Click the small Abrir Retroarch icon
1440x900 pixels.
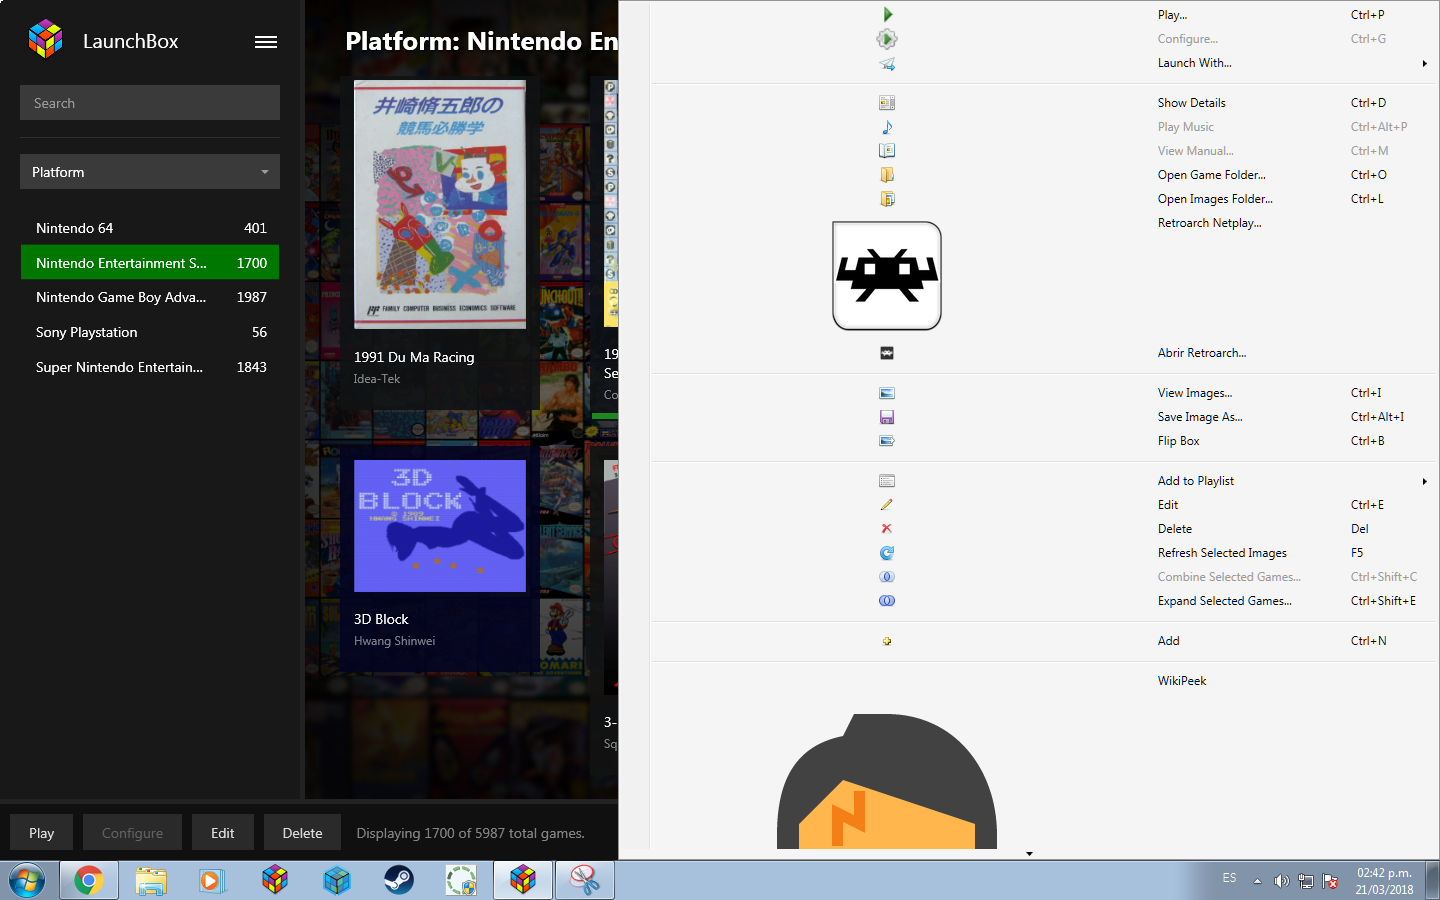(x=887, y=353)
